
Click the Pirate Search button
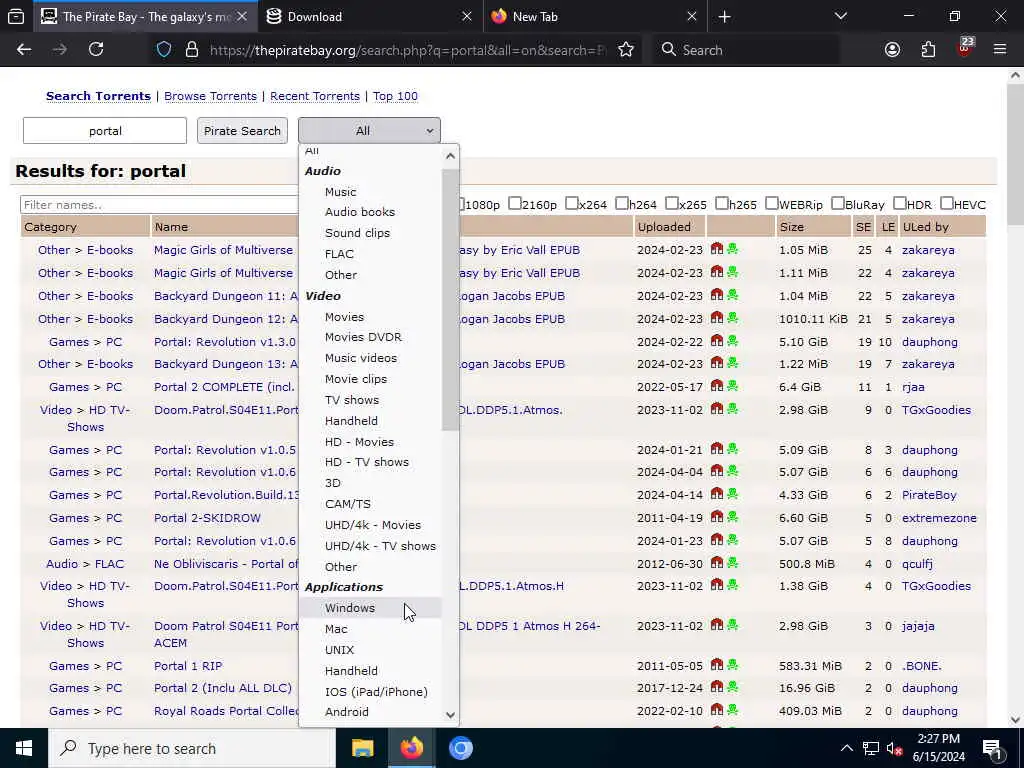coord(242,131)
